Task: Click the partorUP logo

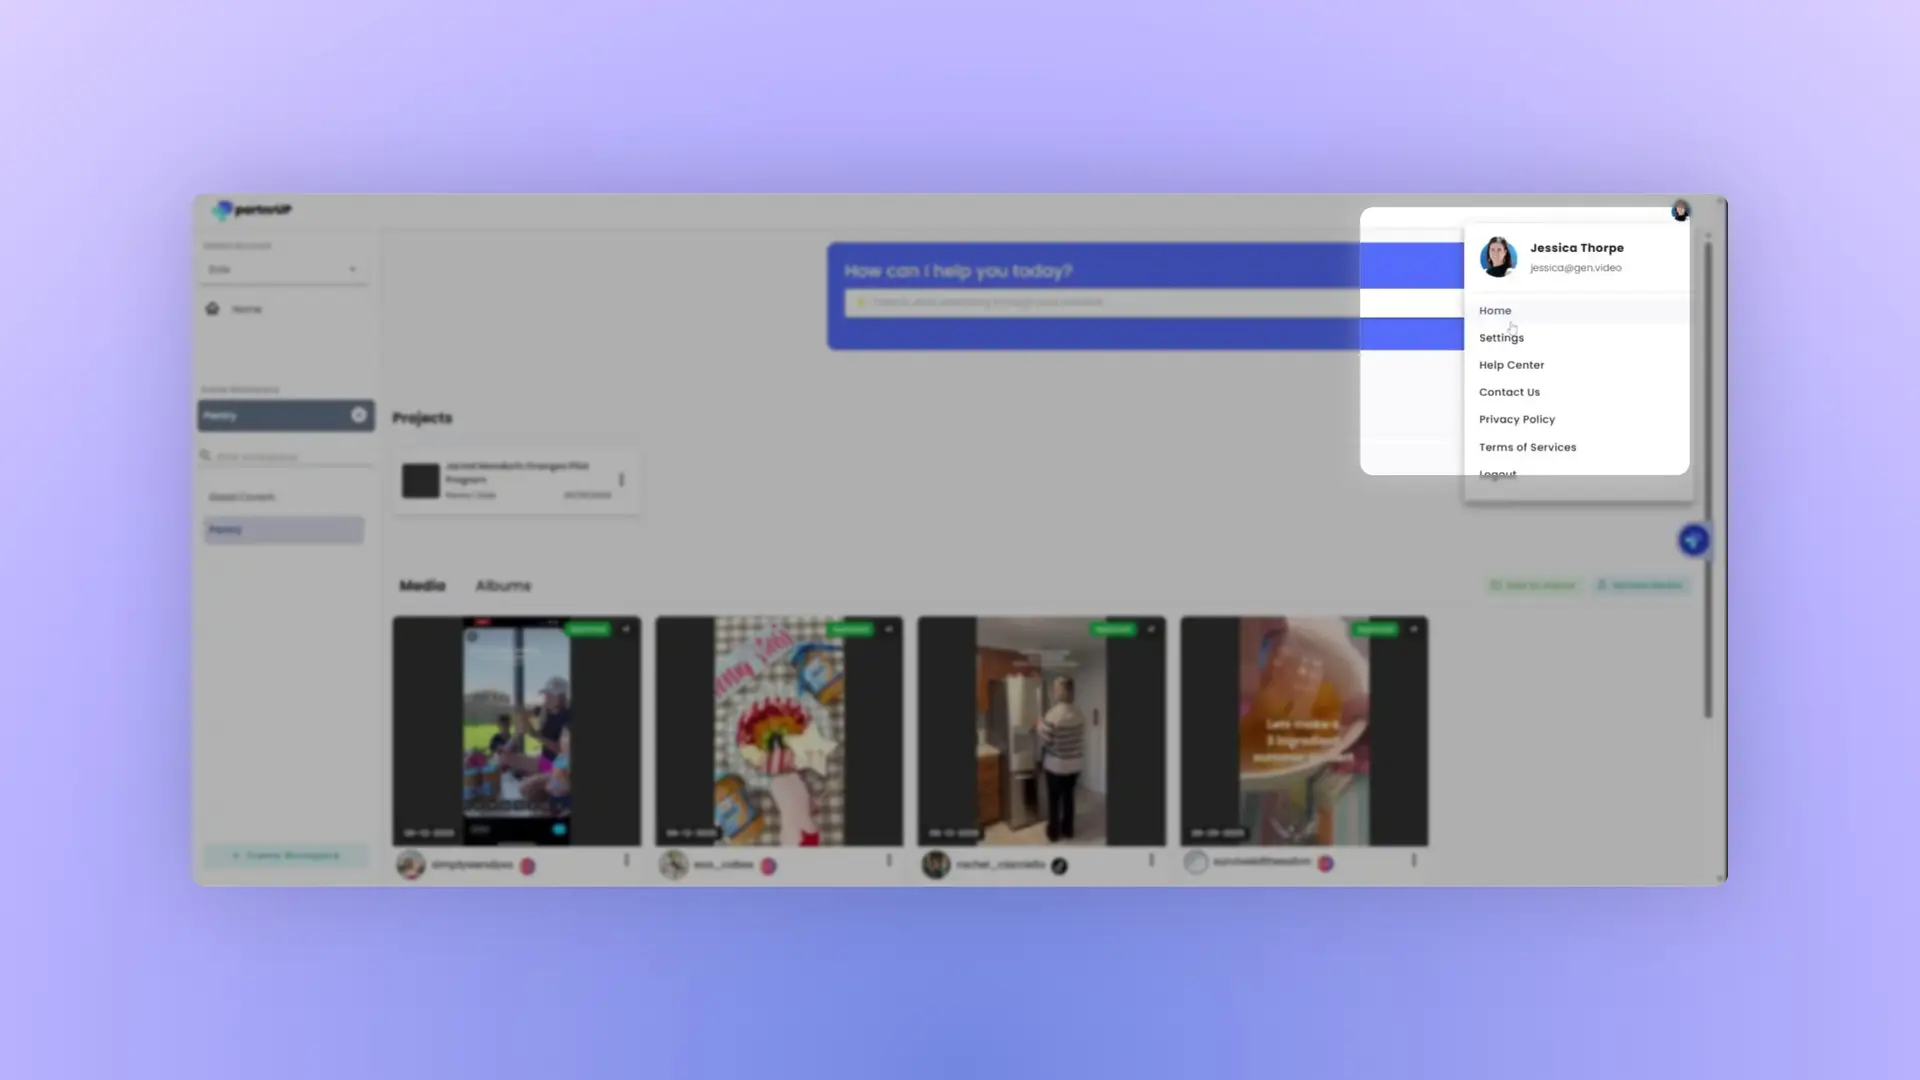Action: click(249, 211)
